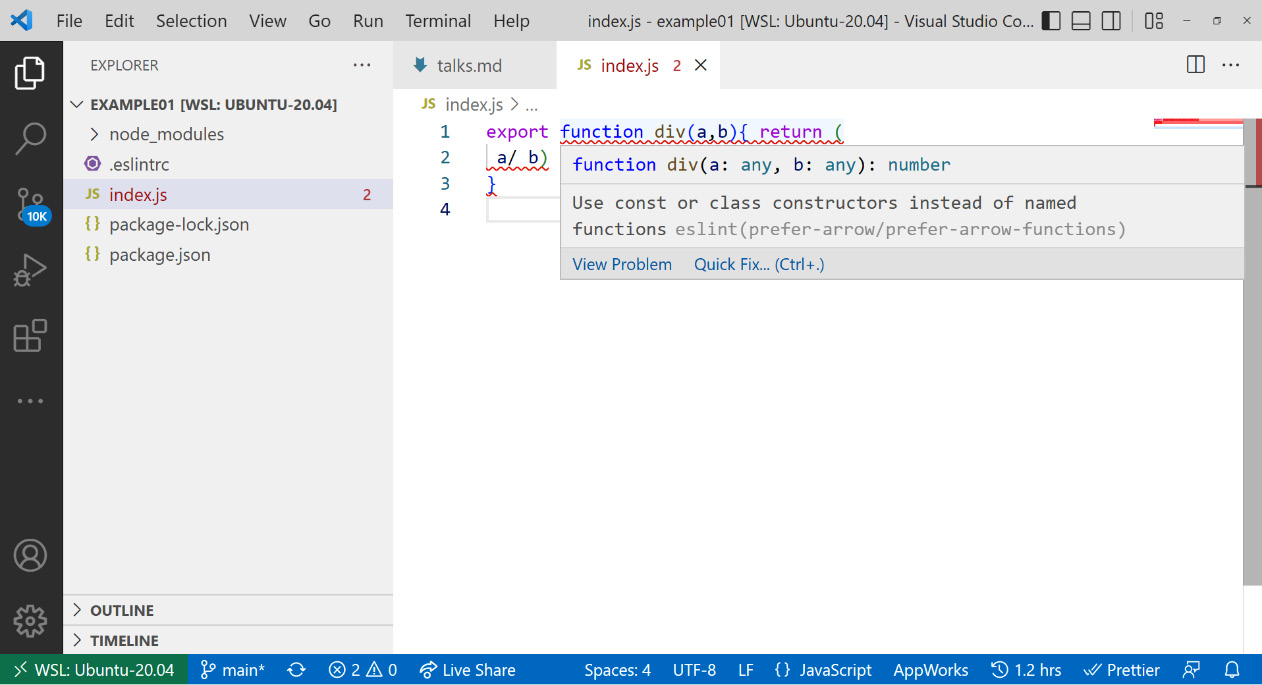The width and height of the screenshot is (1262, 685).
Task: Switch to the talks.md tab
Action: pyautogui.click(x=470, y=64)
